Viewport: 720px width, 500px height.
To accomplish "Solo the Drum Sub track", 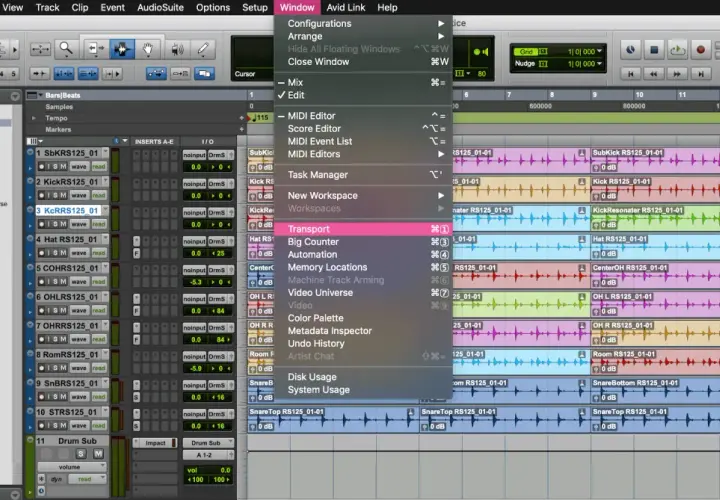I will point(81,454).
